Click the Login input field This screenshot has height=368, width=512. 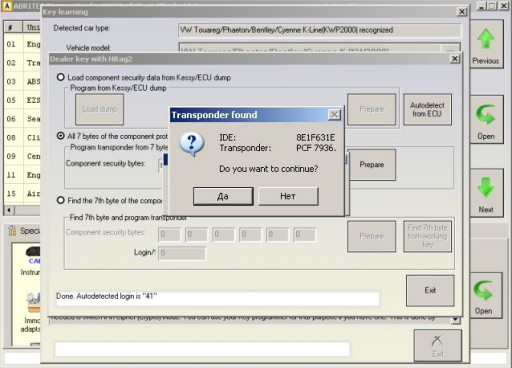tap(182, 253)
